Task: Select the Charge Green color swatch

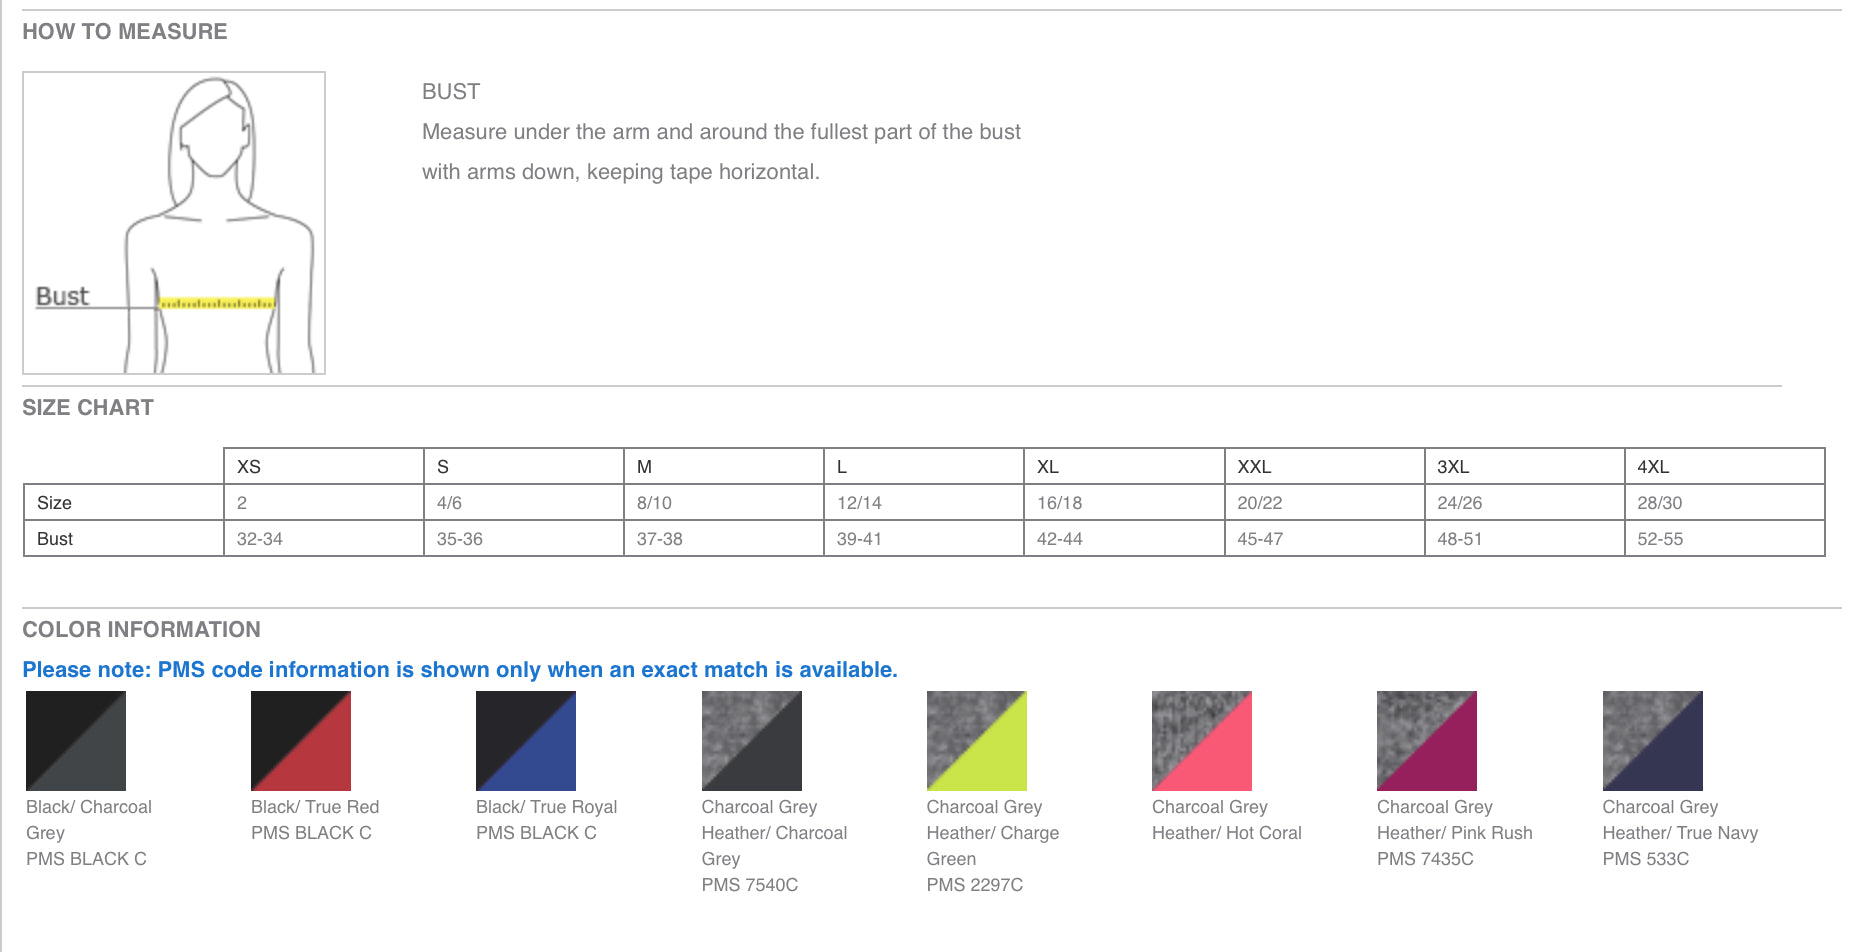Action: pyautogui.click(x=977, y=741)
